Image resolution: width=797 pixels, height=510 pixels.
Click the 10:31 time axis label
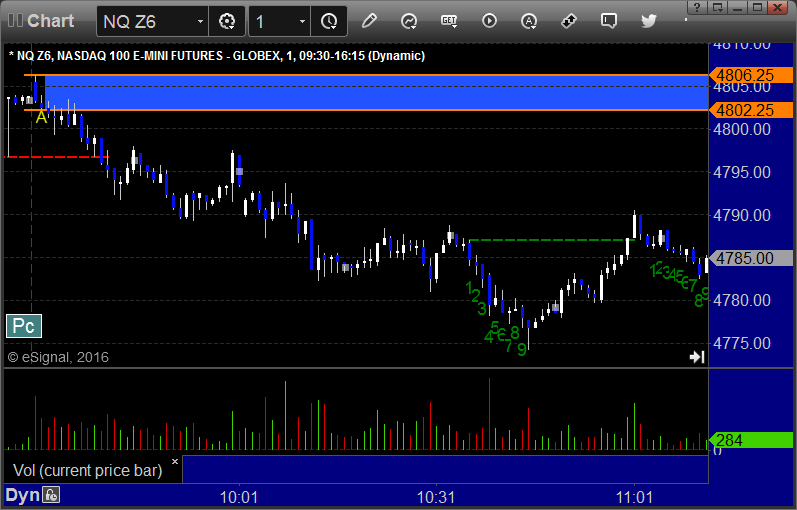(x=436, y=497)
